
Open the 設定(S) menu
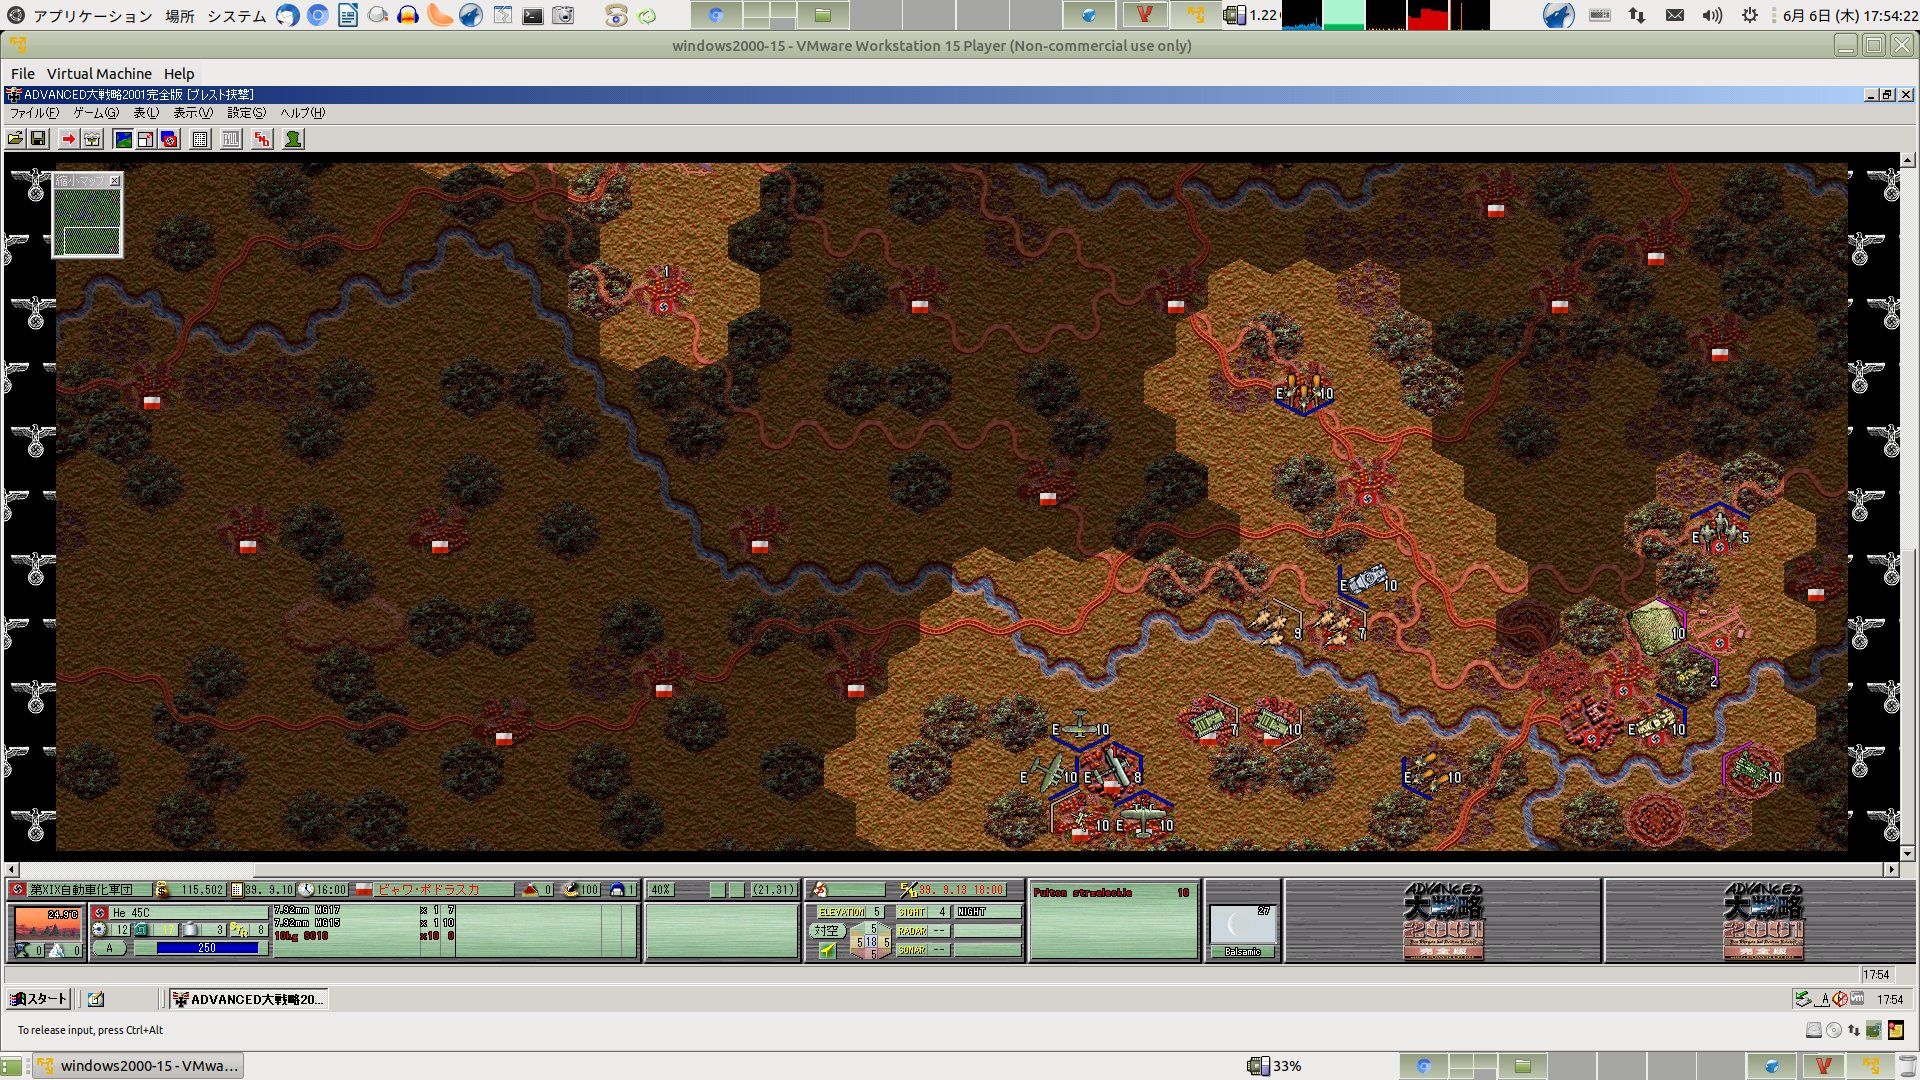(x=246, y=113)
